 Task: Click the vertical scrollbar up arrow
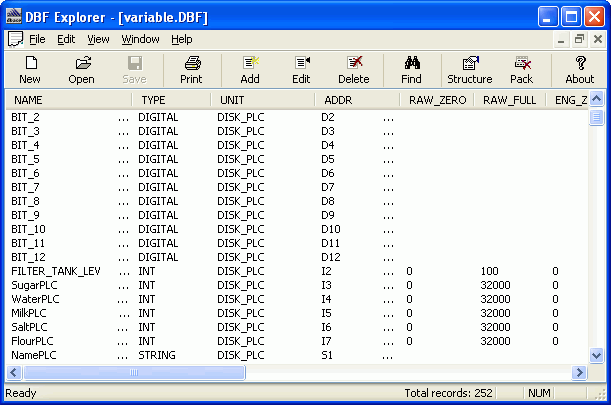(x=596, y=99)
